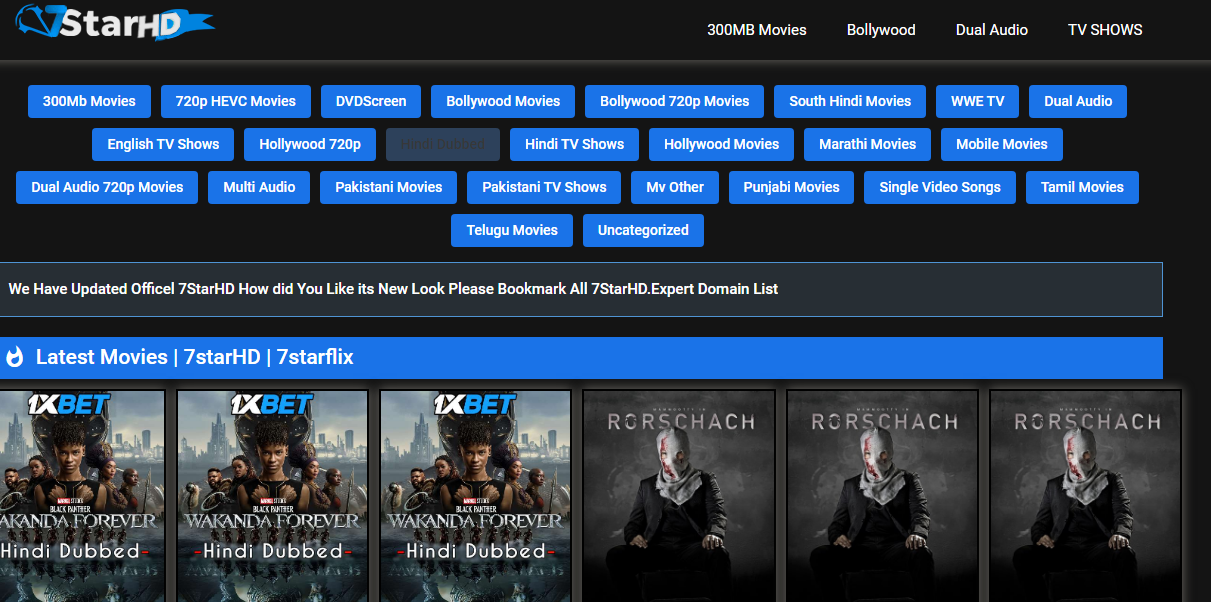Browse Punjabi Movies category

click(791, 187)
